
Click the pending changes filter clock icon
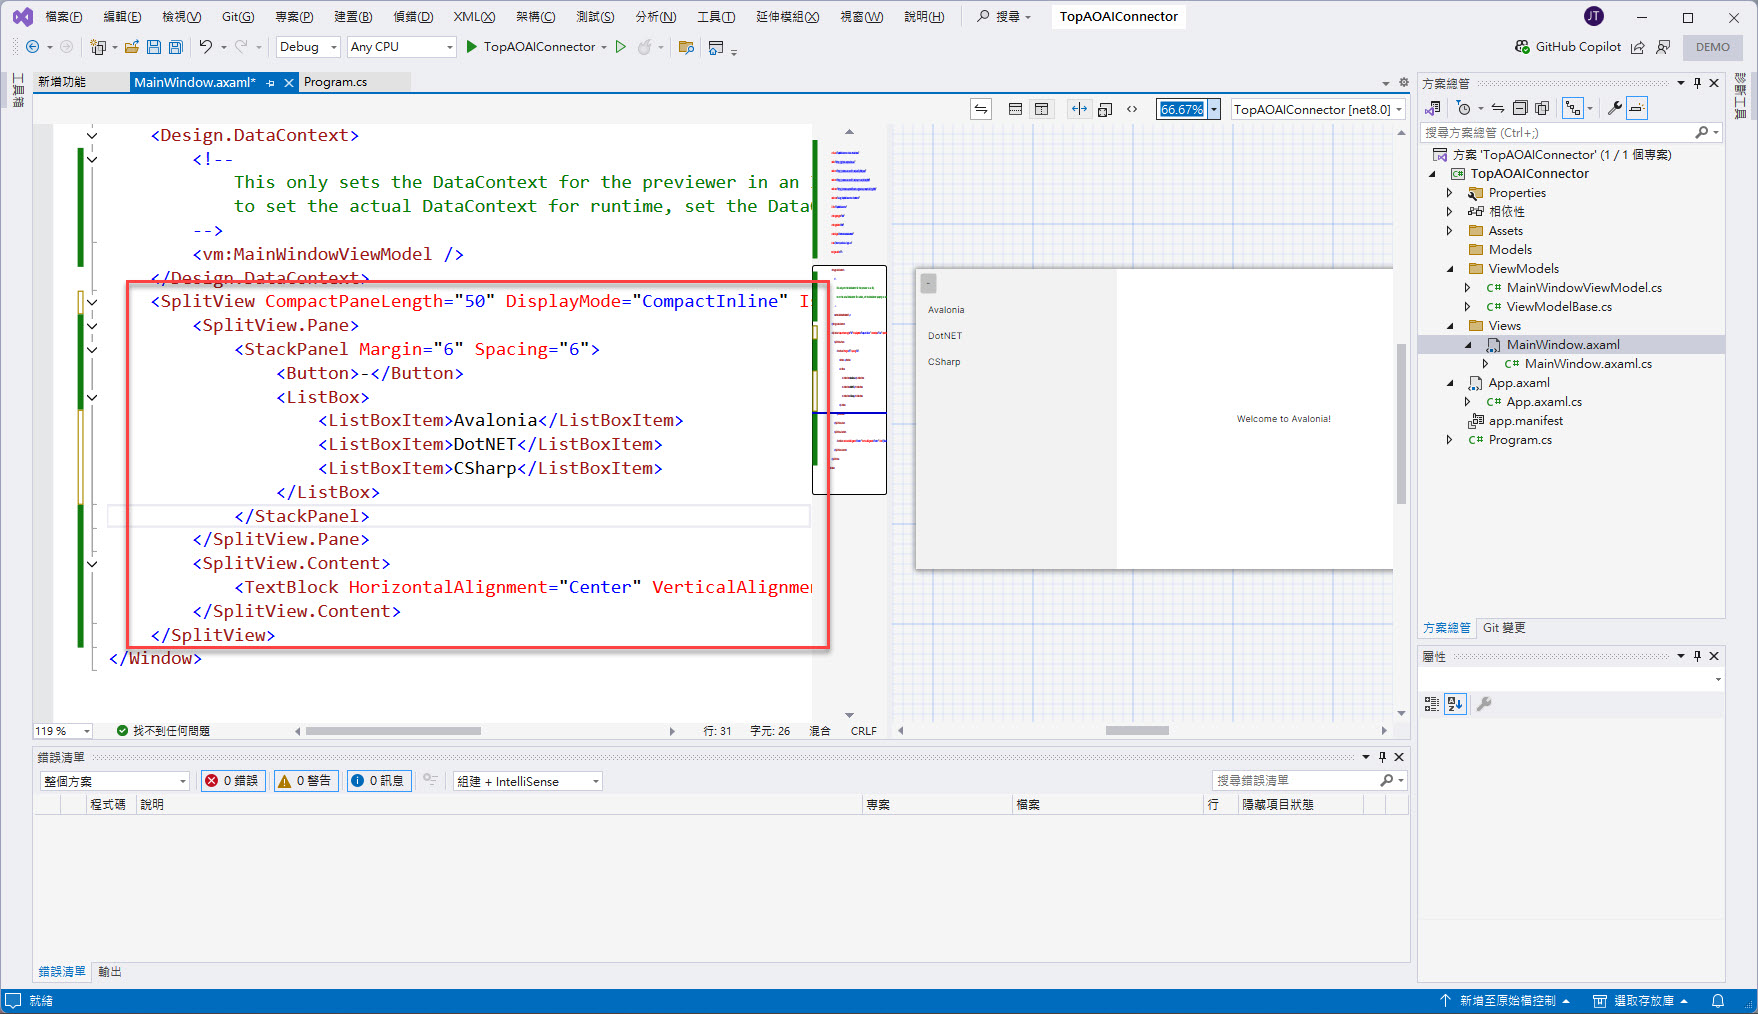1464,108
